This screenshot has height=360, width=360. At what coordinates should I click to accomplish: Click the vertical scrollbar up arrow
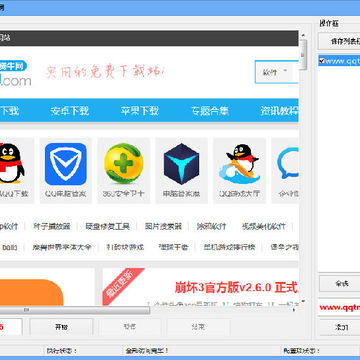(x=303, y=35)
